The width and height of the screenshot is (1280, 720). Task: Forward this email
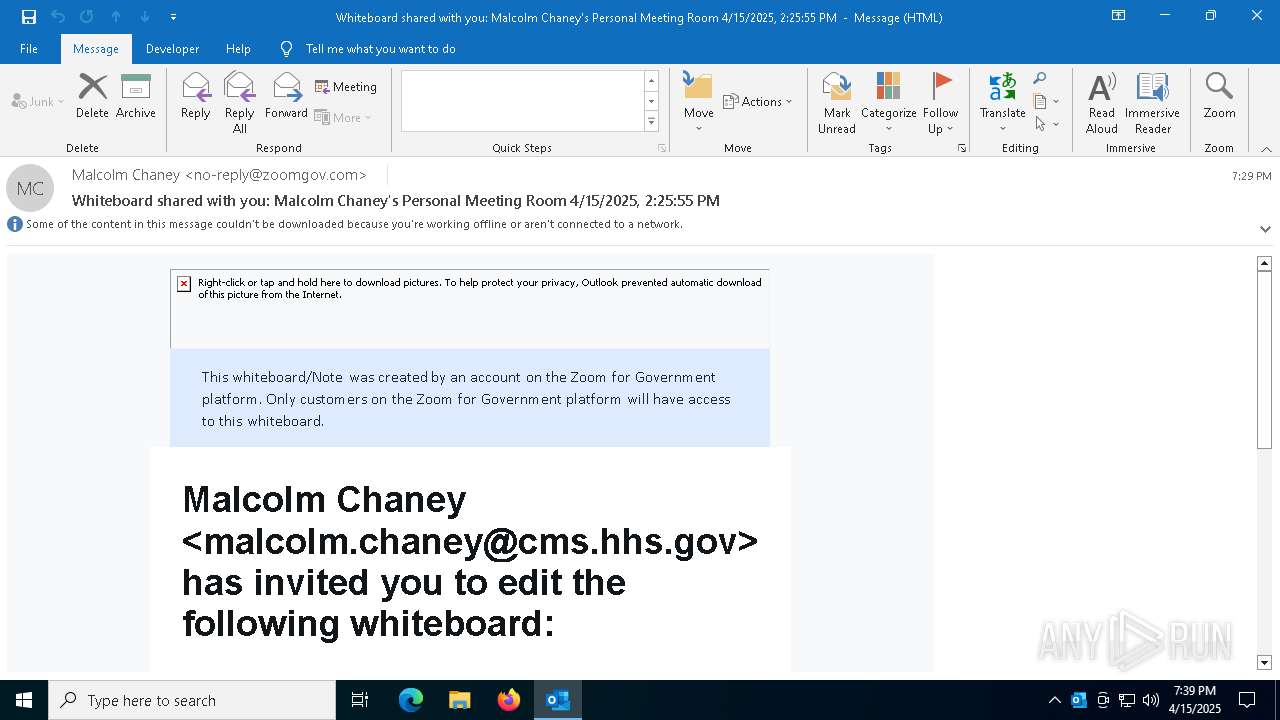point(286,96)
